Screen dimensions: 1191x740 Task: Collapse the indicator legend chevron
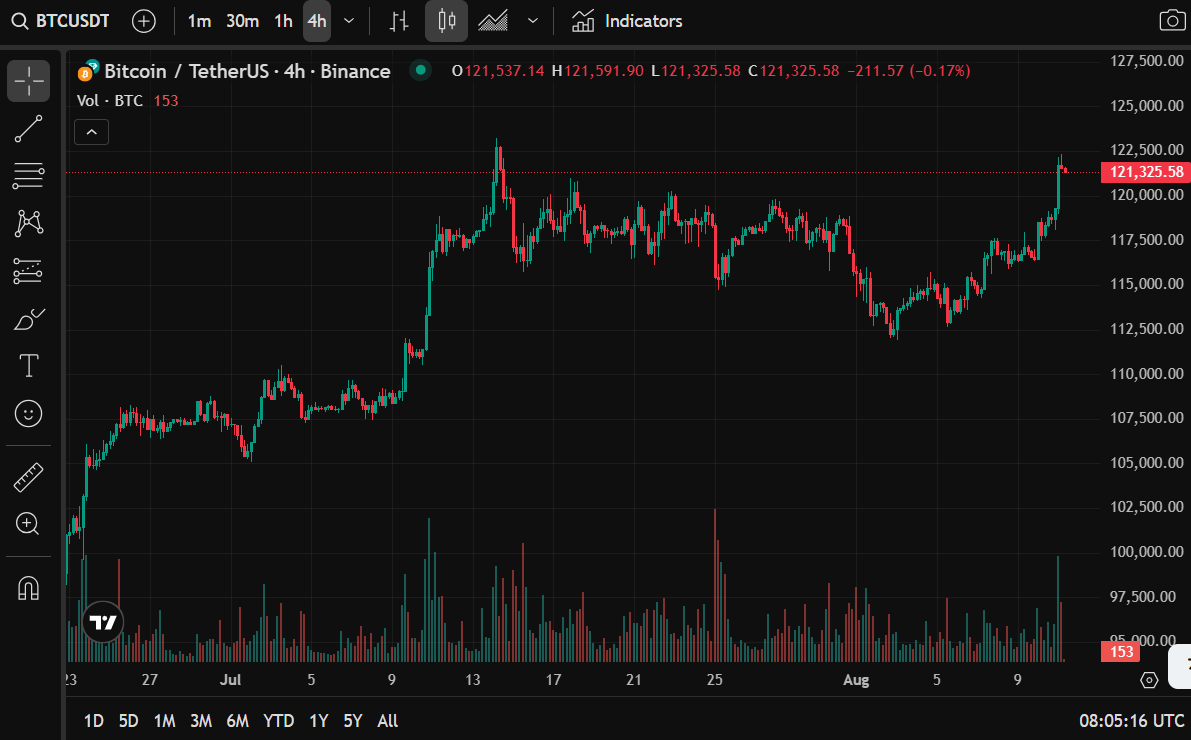(91, 132)
